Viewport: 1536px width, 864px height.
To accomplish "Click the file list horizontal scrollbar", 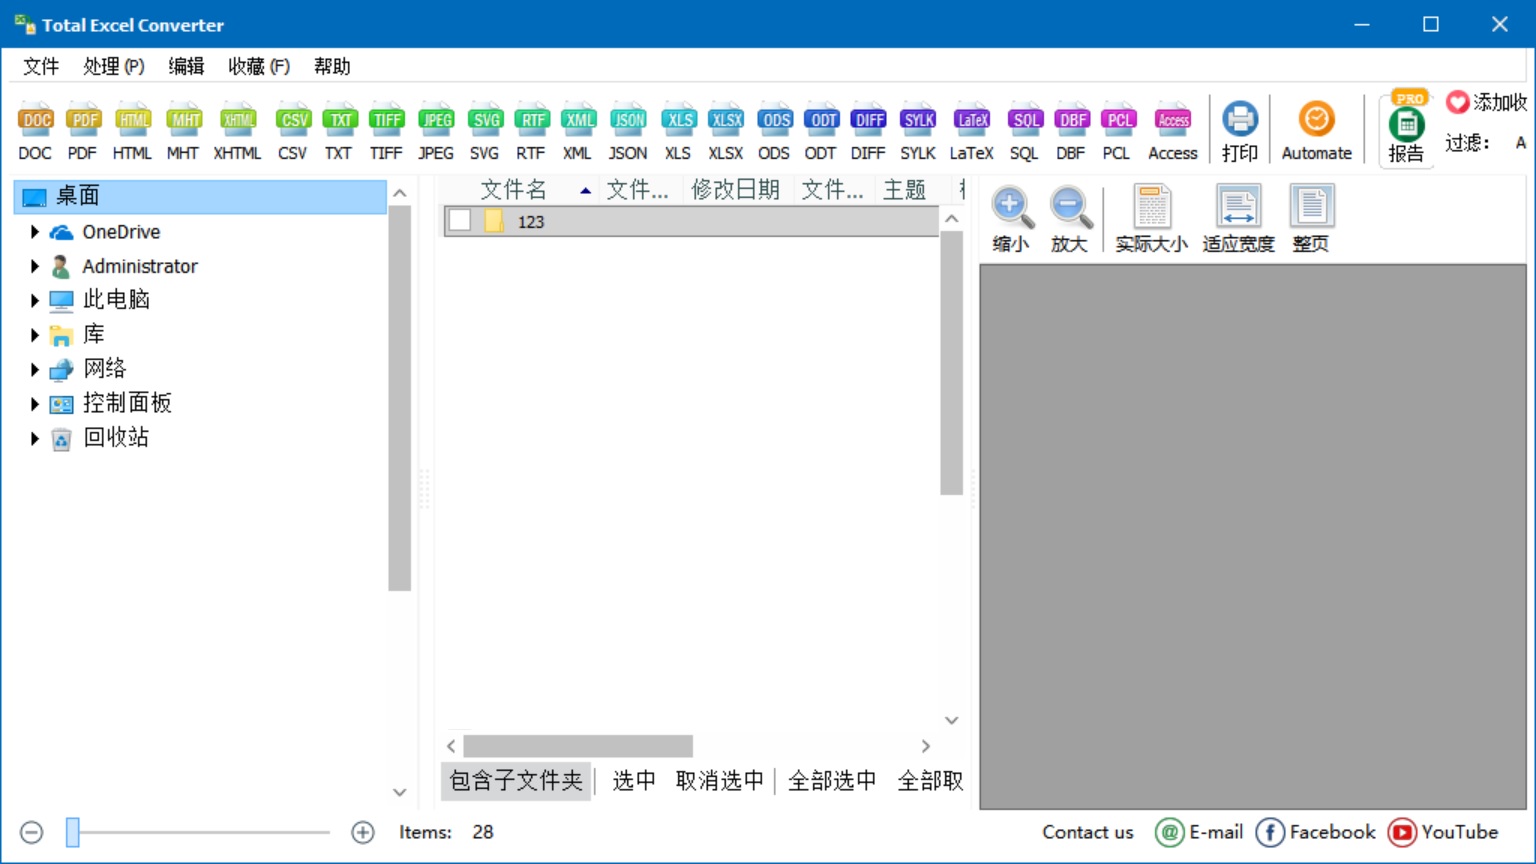I will pyautogui.click(x=578, y=746).
